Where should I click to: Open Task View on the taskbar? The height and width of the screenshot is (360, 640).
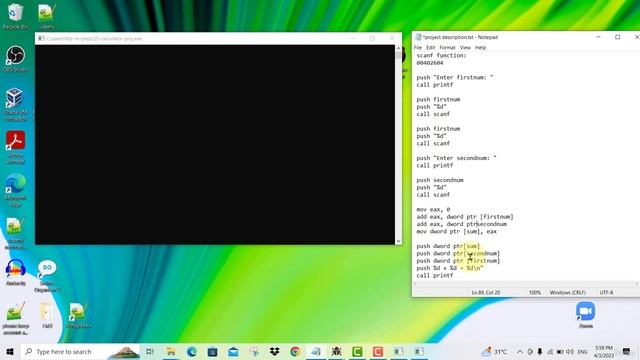pos(150,351)
